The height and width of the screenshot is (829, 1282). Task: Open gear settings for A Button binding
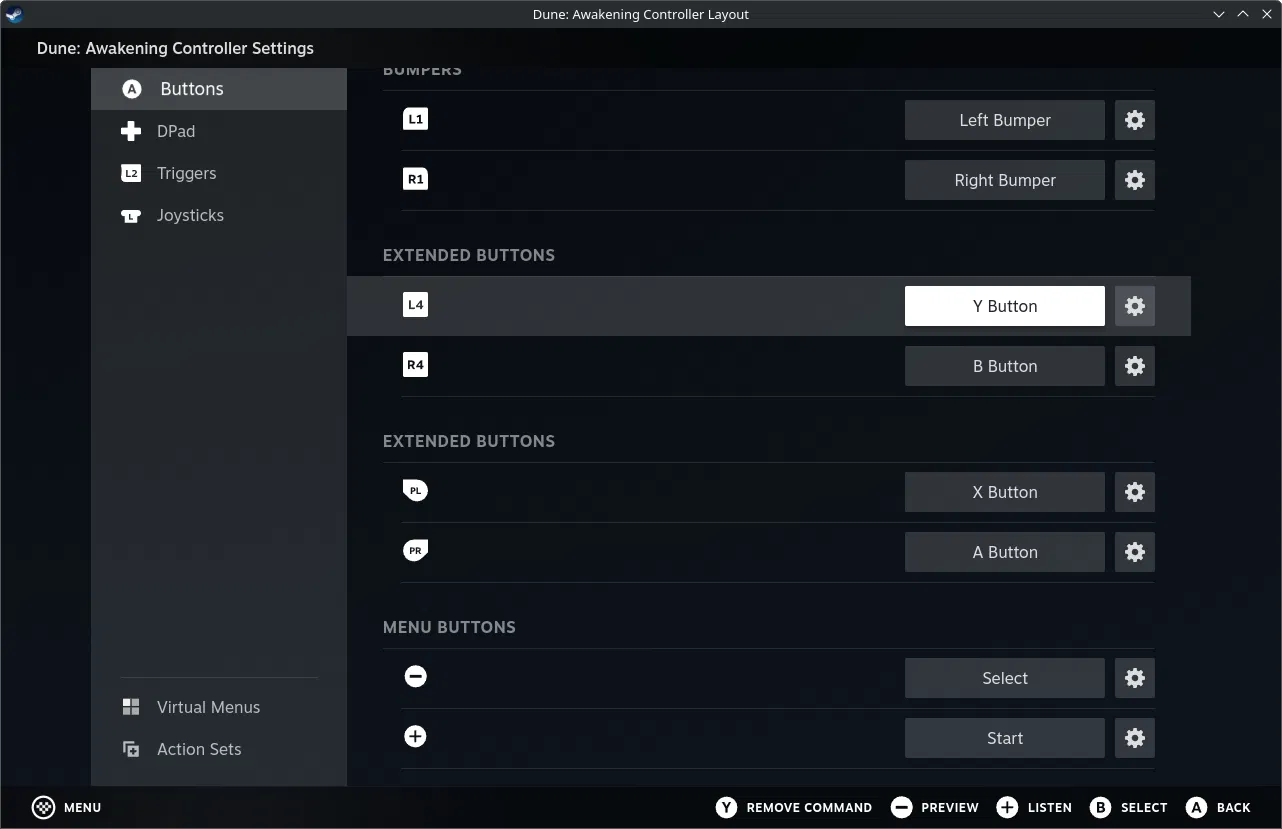pyautogui.click(x=1134, y=552)
